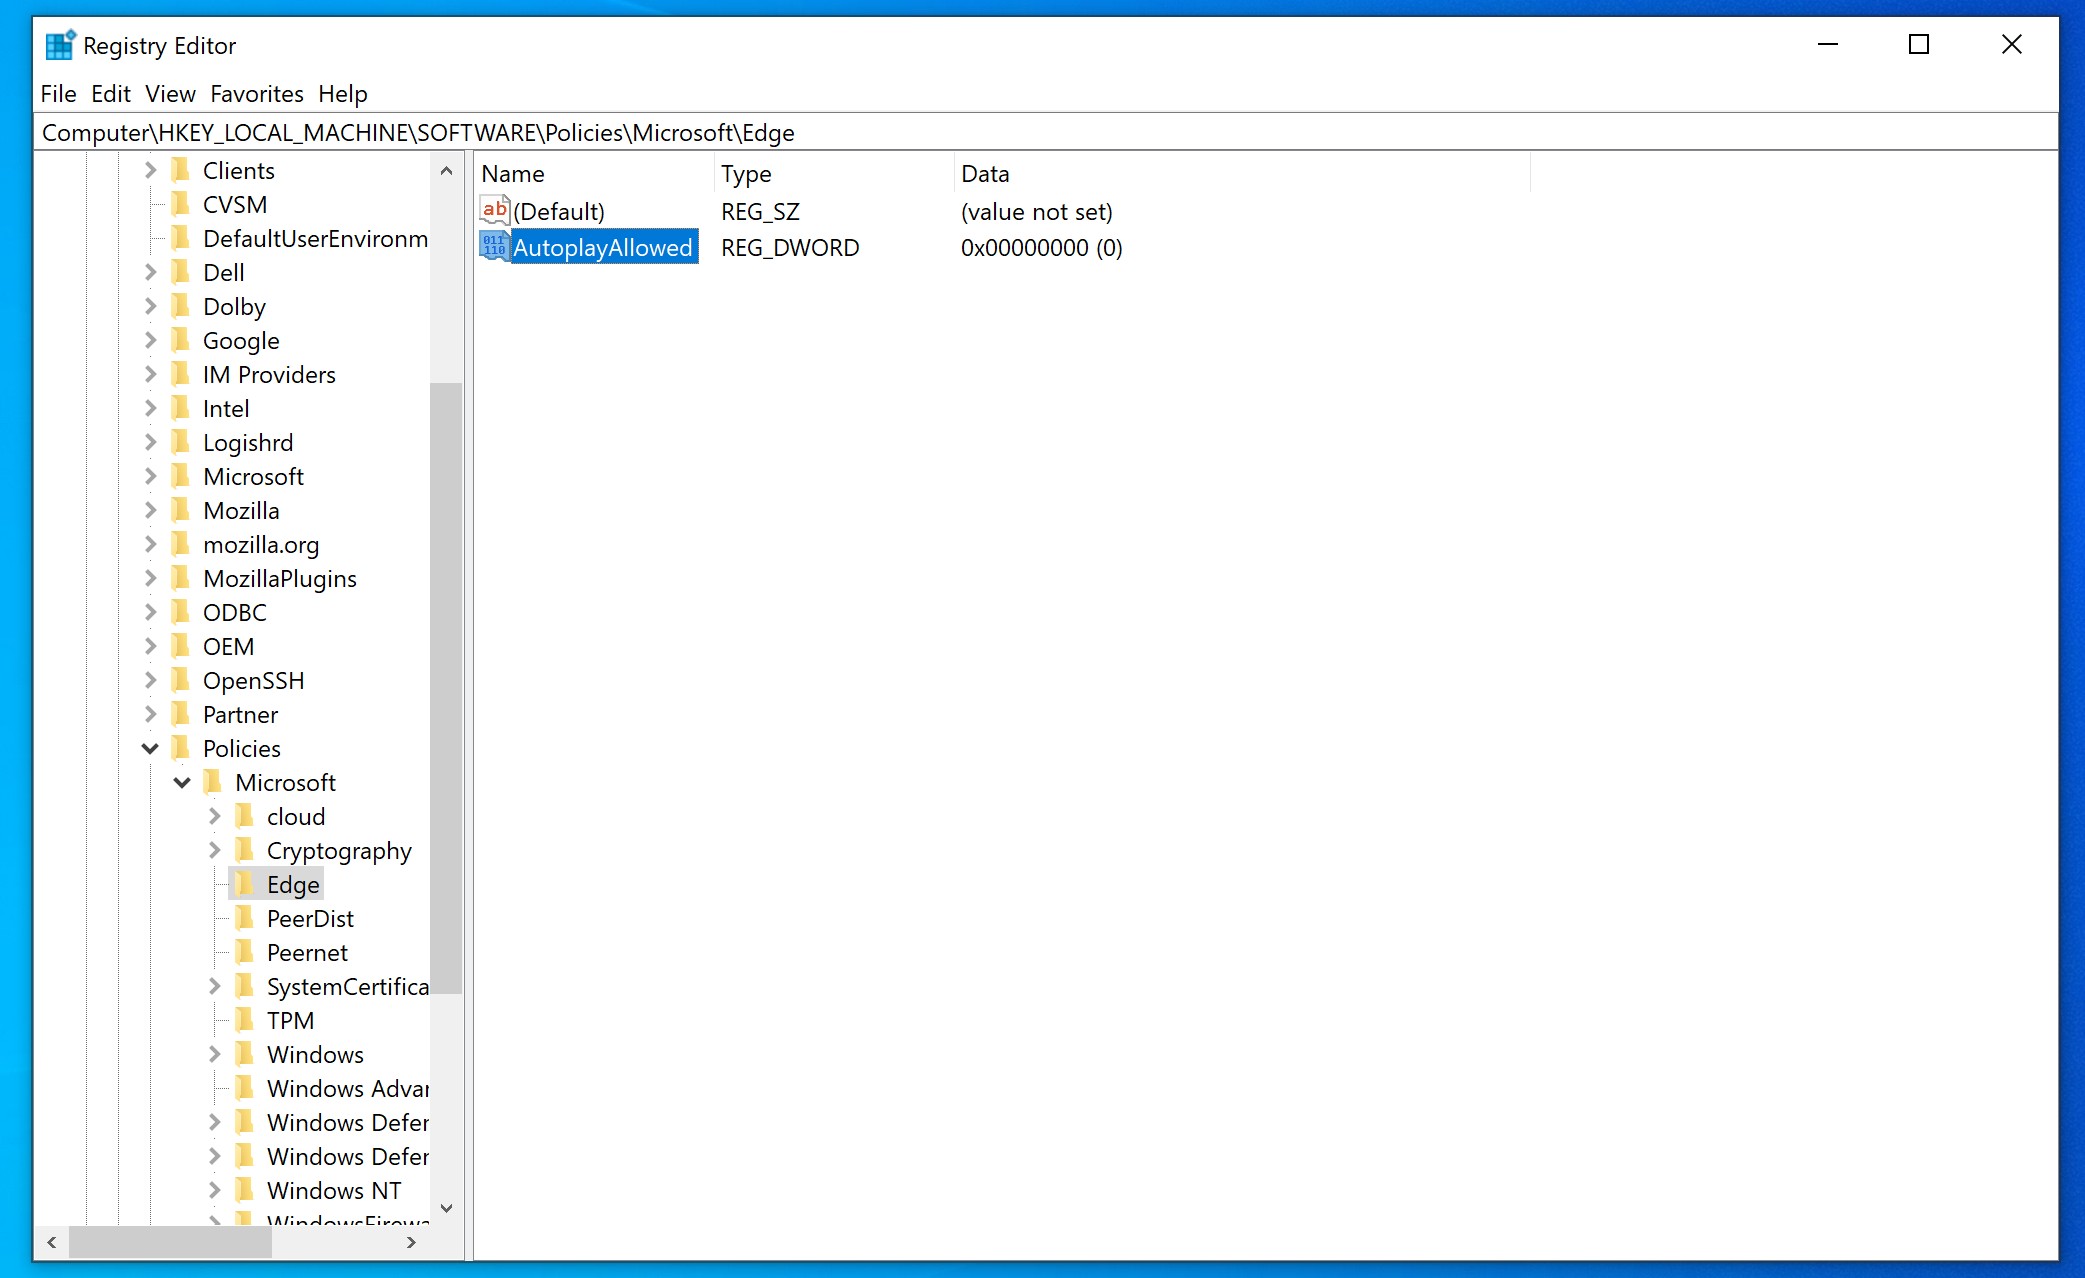Expand the Clients key
This screenshot has width=2085, height=1278.
click(150, 170)
